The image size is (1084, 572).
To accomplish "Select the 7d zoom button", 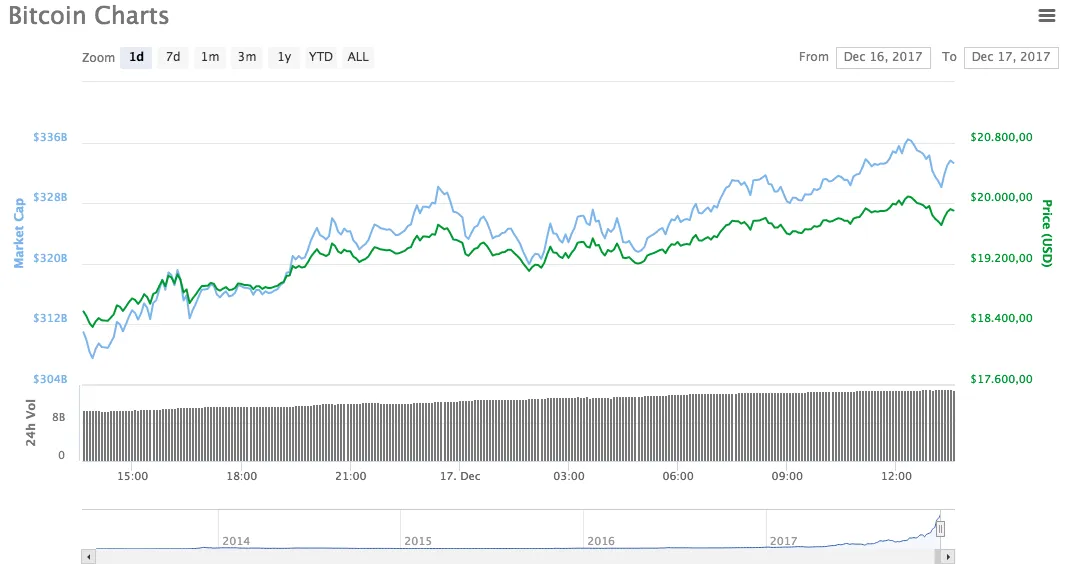I will click(x=173, y=57).
